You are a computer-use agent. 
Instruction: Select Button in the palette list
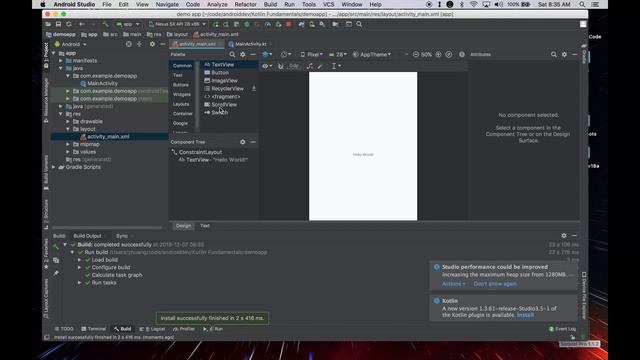coord(220,73)
